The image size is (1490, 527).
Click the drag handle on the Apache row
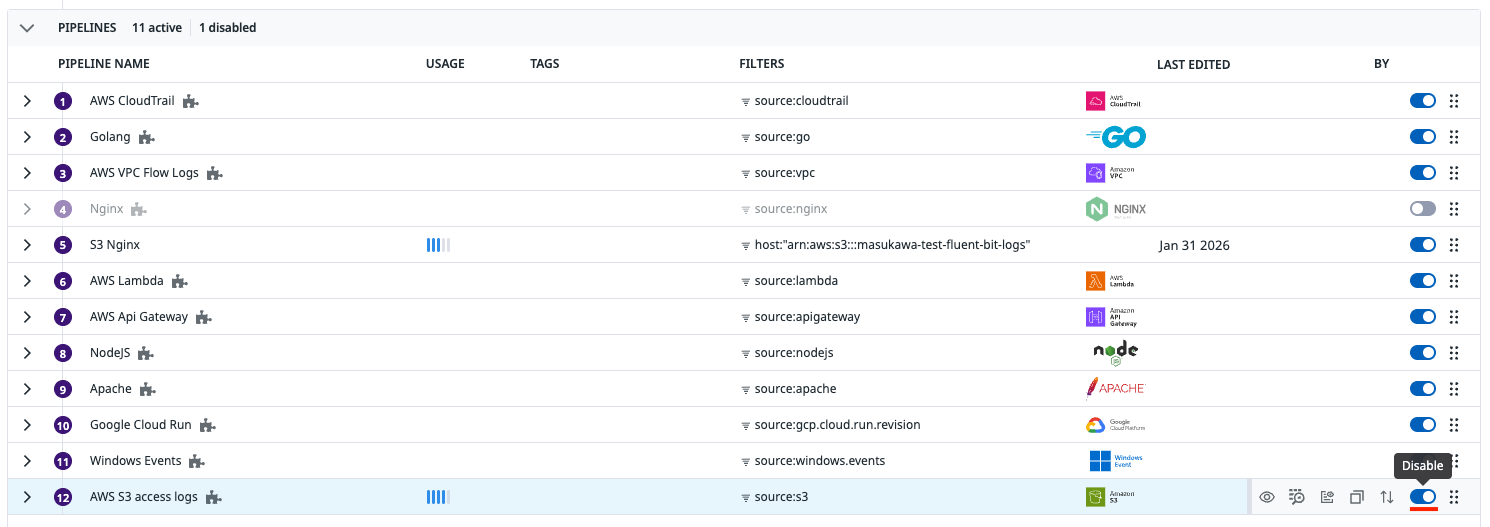[1454, 389]
